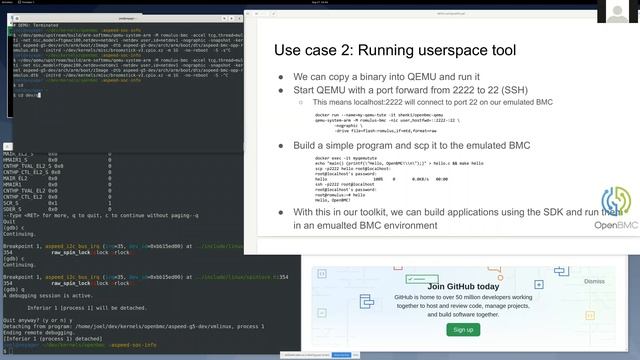Click the 'Join GitHub today' heading
This screenshot has height=360, width=640.
click(463, 287)
